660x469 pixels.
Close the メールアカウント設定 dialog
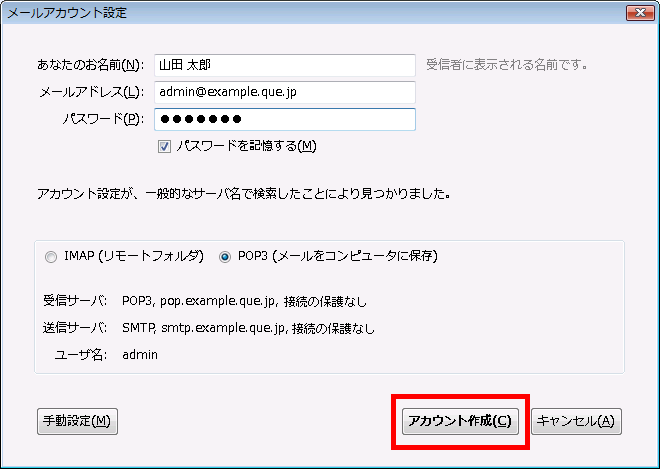point(640,13)
